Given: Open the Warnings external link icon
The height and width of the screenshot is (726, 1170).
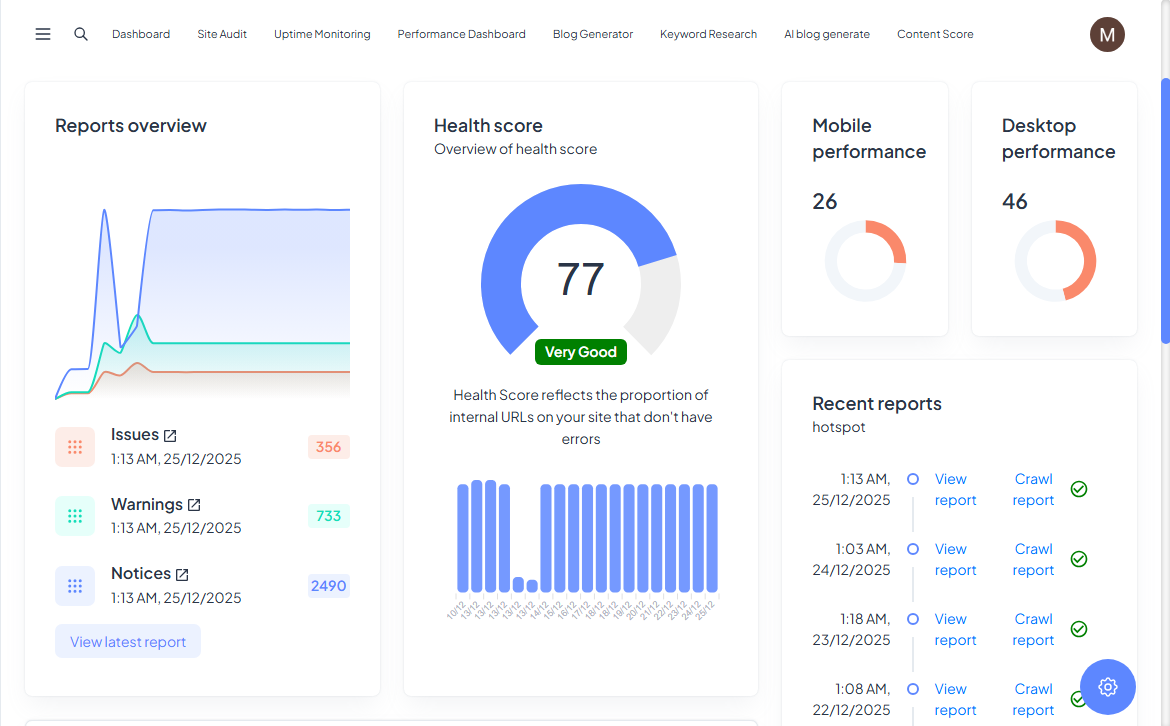Looking at the screenshot, I should [194, 505].
